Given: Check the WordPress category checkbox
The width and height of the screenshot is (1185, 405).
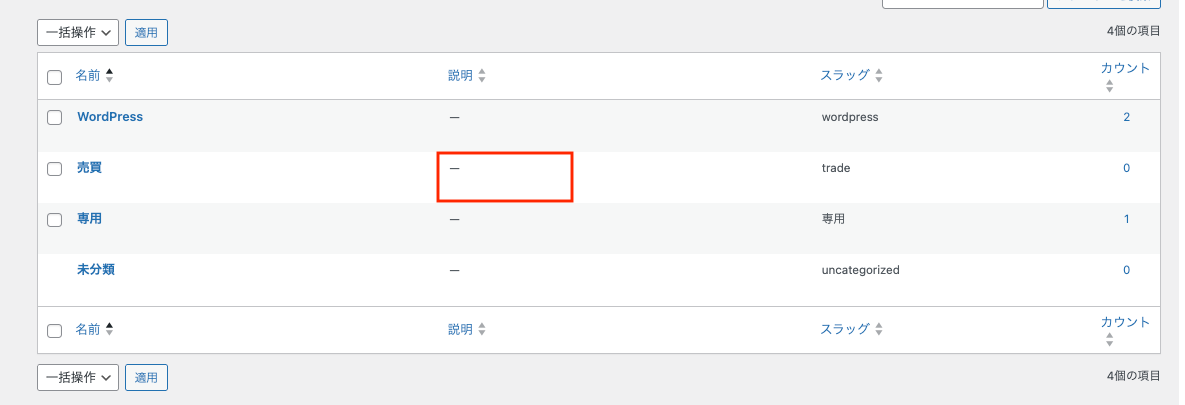Looking at the screenshot, I should click(x=55, y=118).
